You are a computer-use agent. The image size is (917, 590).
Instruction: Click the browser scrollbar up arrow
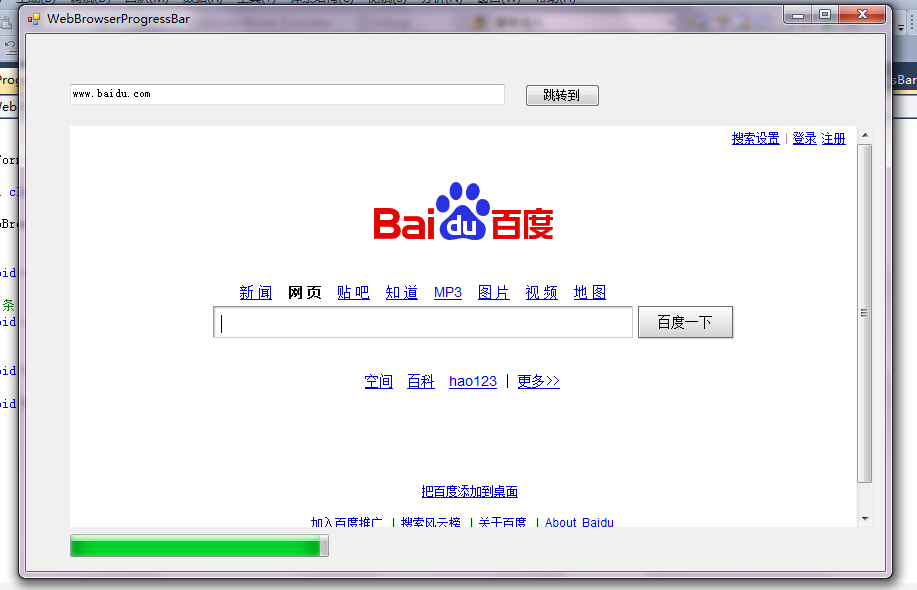click(x=865, y=136)
